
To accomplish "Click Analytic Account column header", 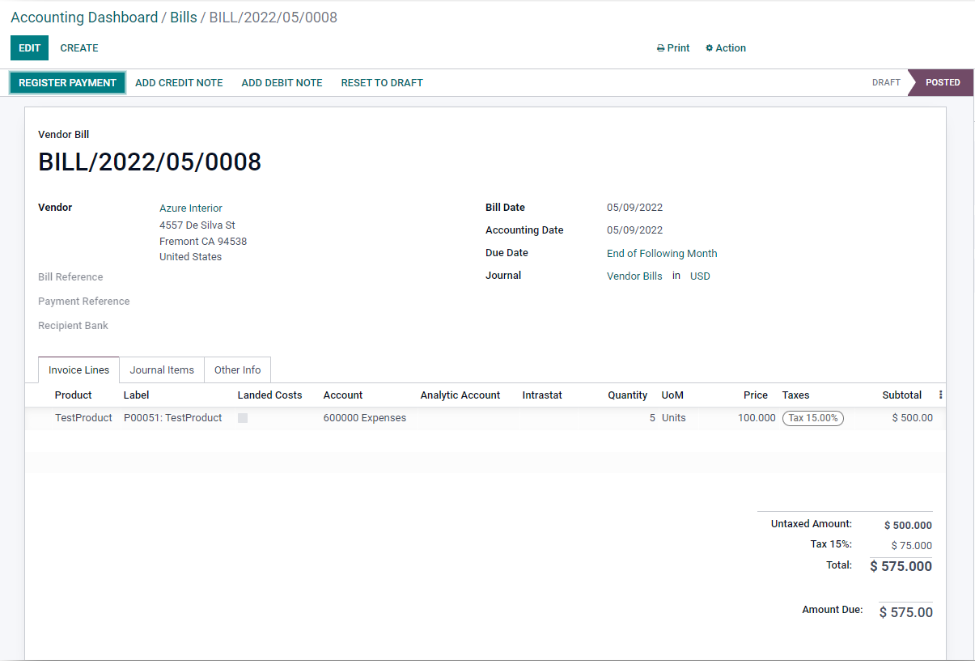I will click(460, 395).
